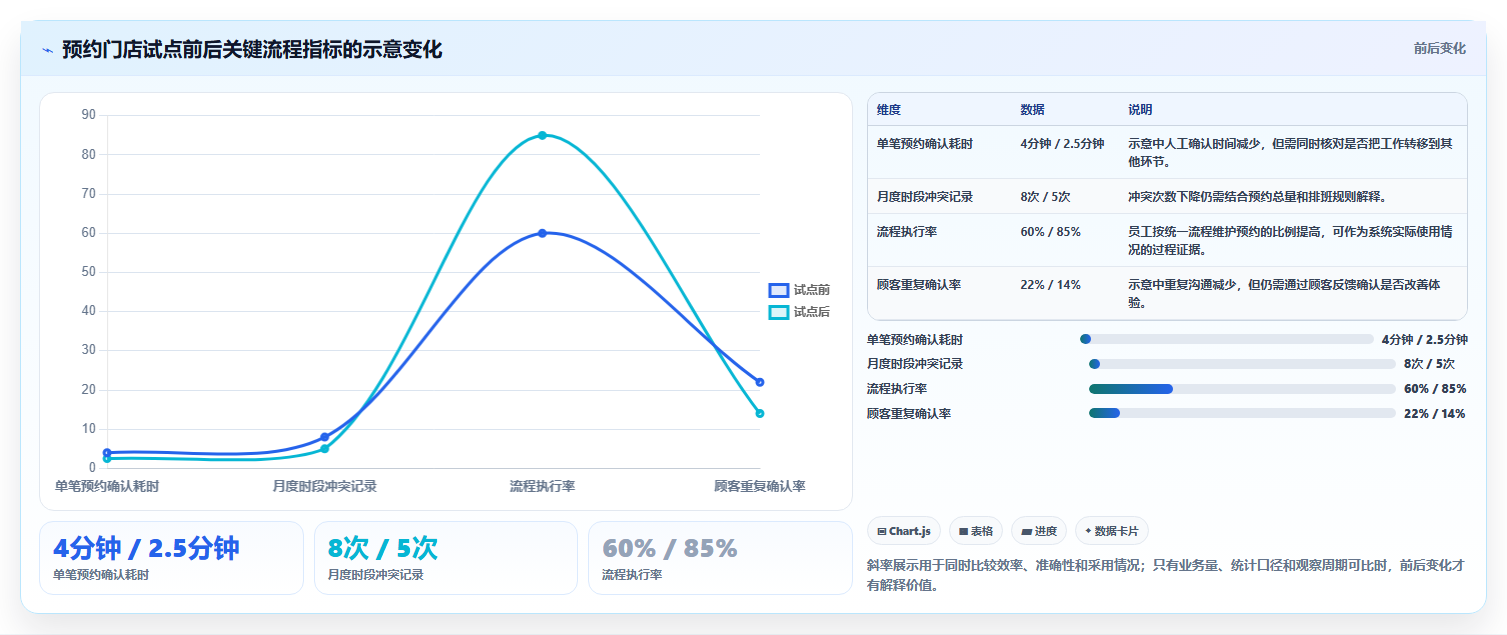Click the progress value 22% / 14%
The width and height of the screenshot is (1507, 635).
pos(1434,413)
